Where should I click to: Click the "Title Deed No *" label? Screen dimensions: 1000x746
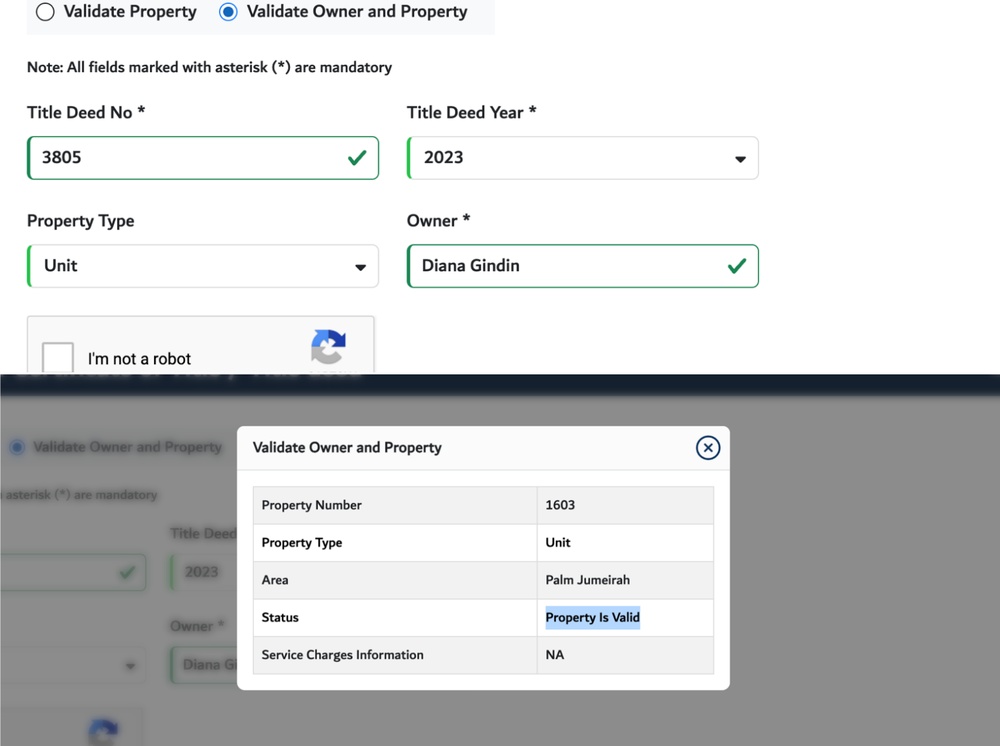click(86, 113)
